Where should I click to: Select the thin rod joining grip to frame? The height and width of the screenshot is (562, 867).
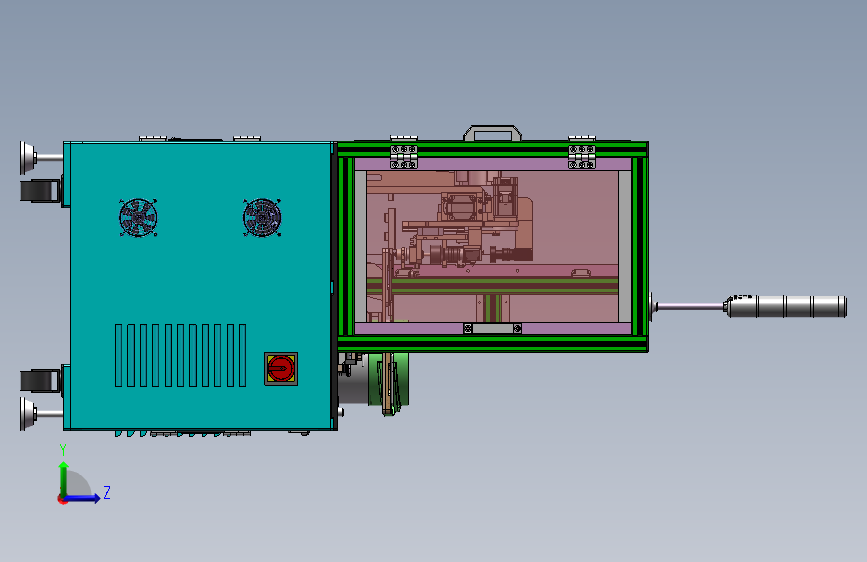[690, 306]
